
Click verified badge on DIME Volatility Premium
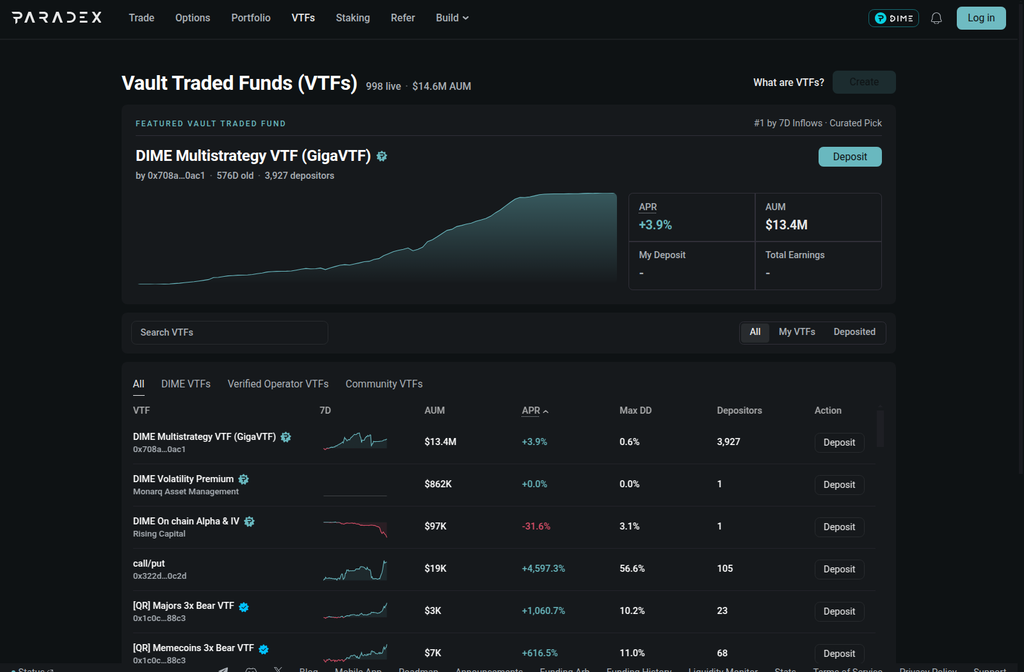pos(244,479)
